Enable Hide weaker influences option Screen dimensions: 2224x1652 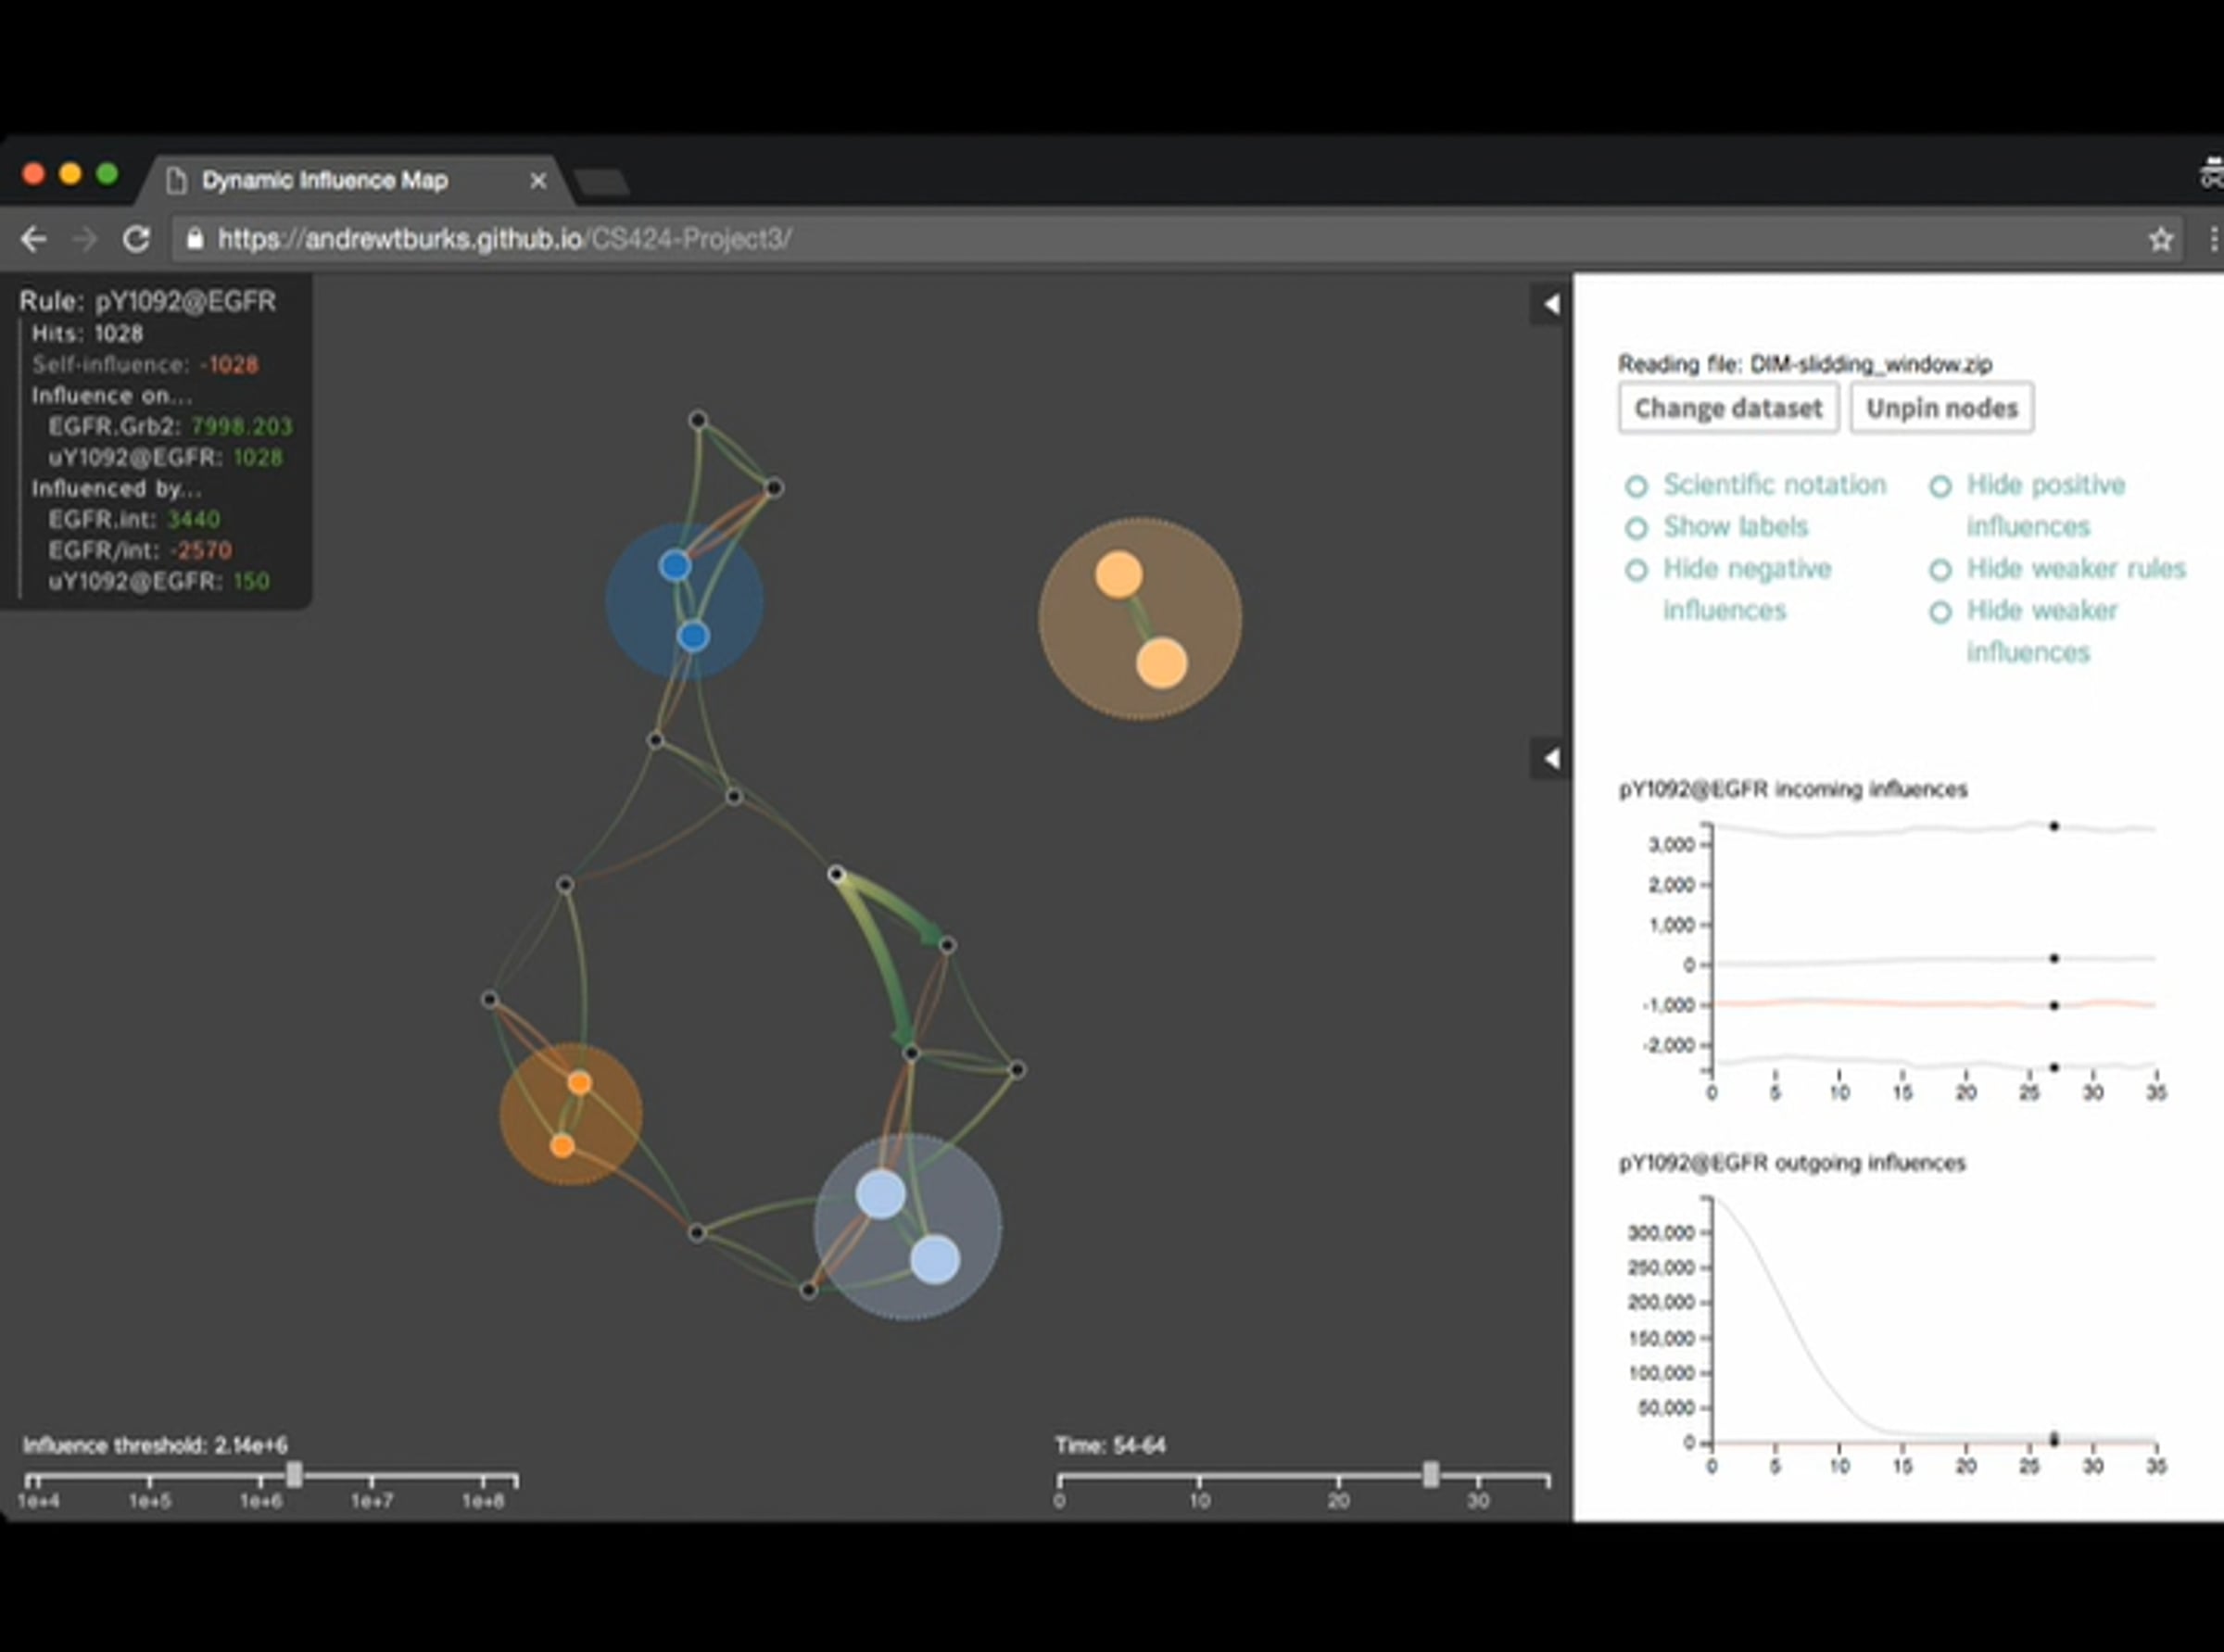coord(1940,612)
